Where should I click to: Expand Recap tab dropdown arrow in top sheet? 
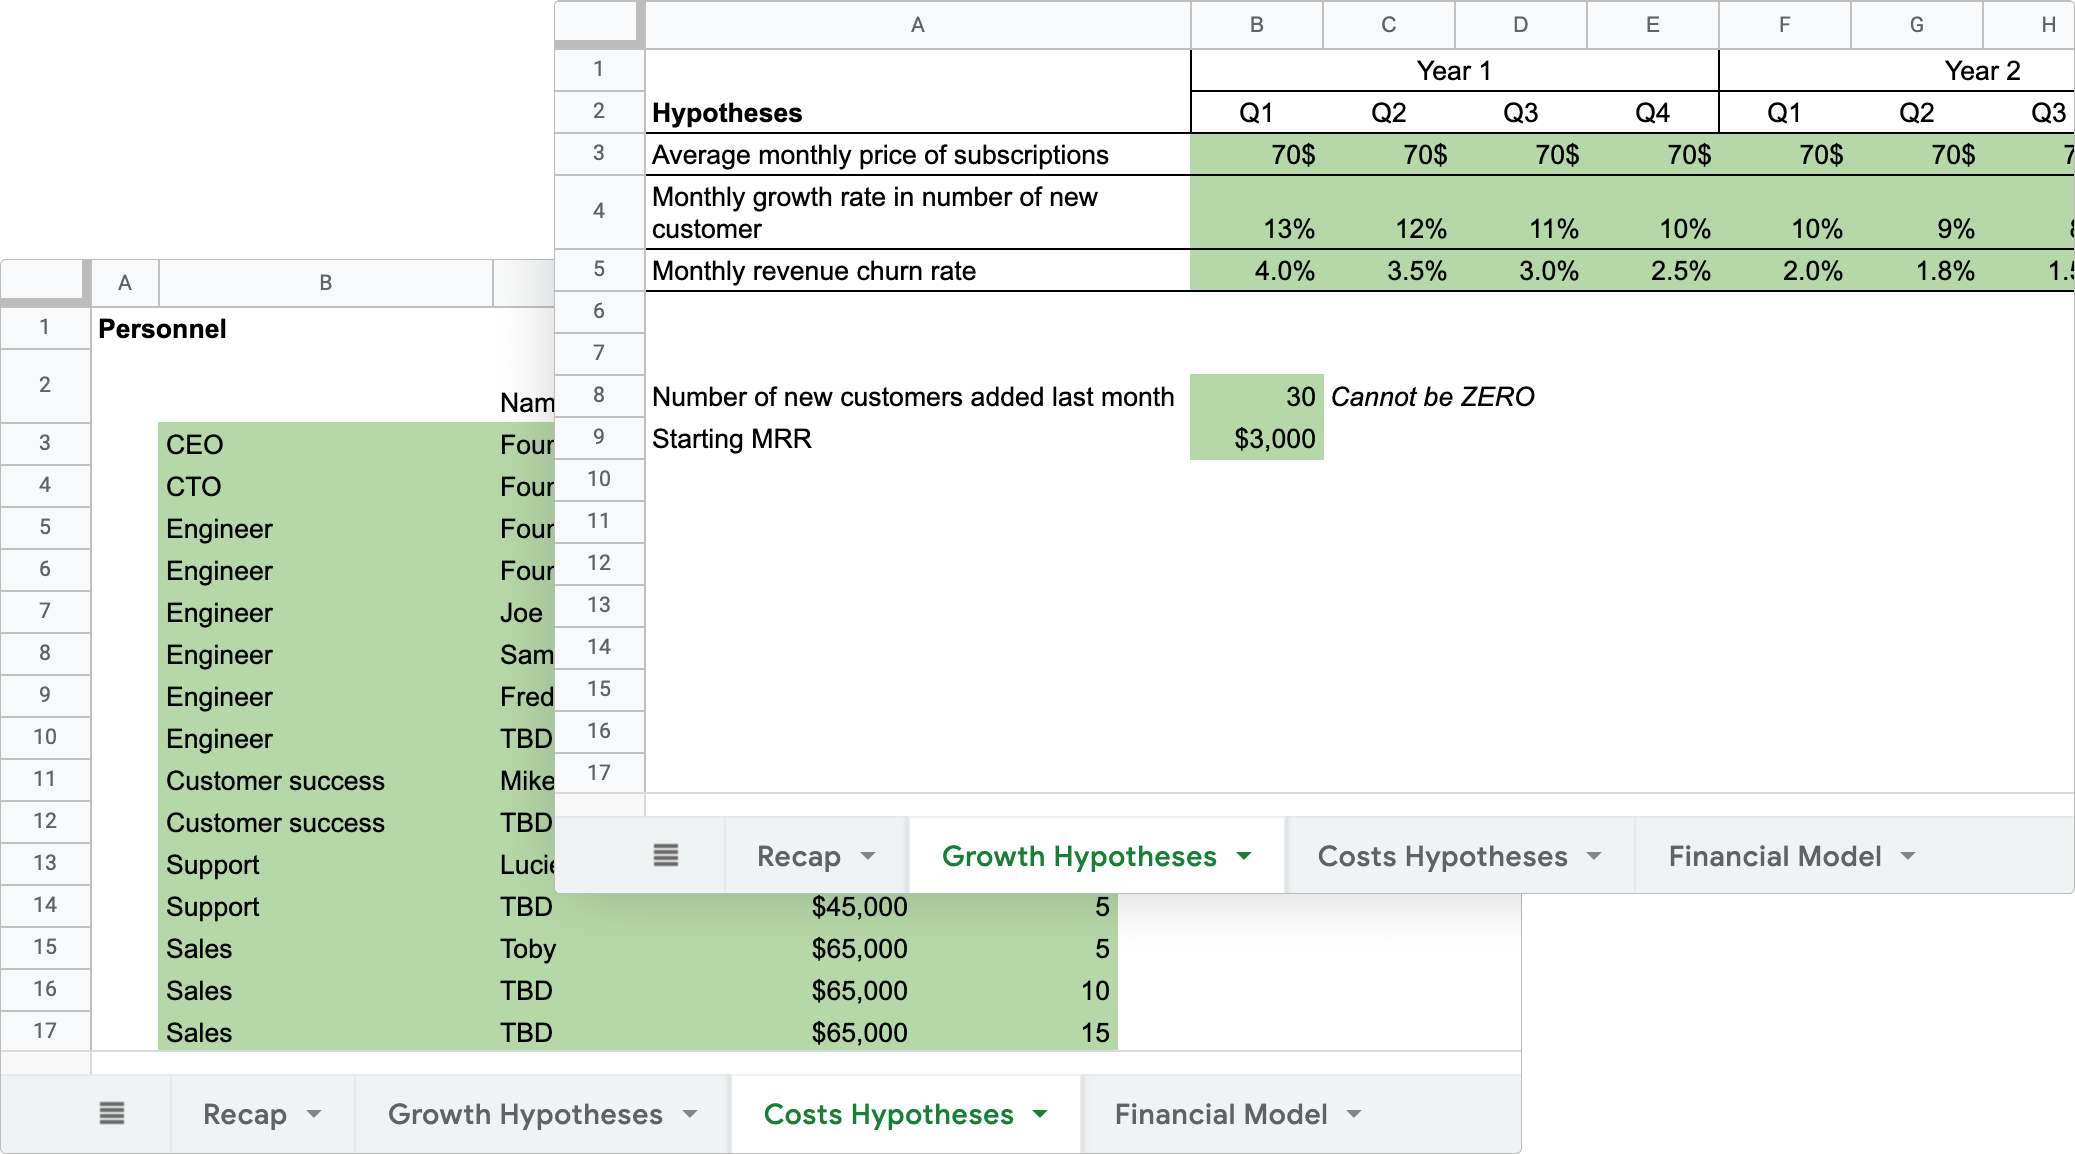[868, 856]
